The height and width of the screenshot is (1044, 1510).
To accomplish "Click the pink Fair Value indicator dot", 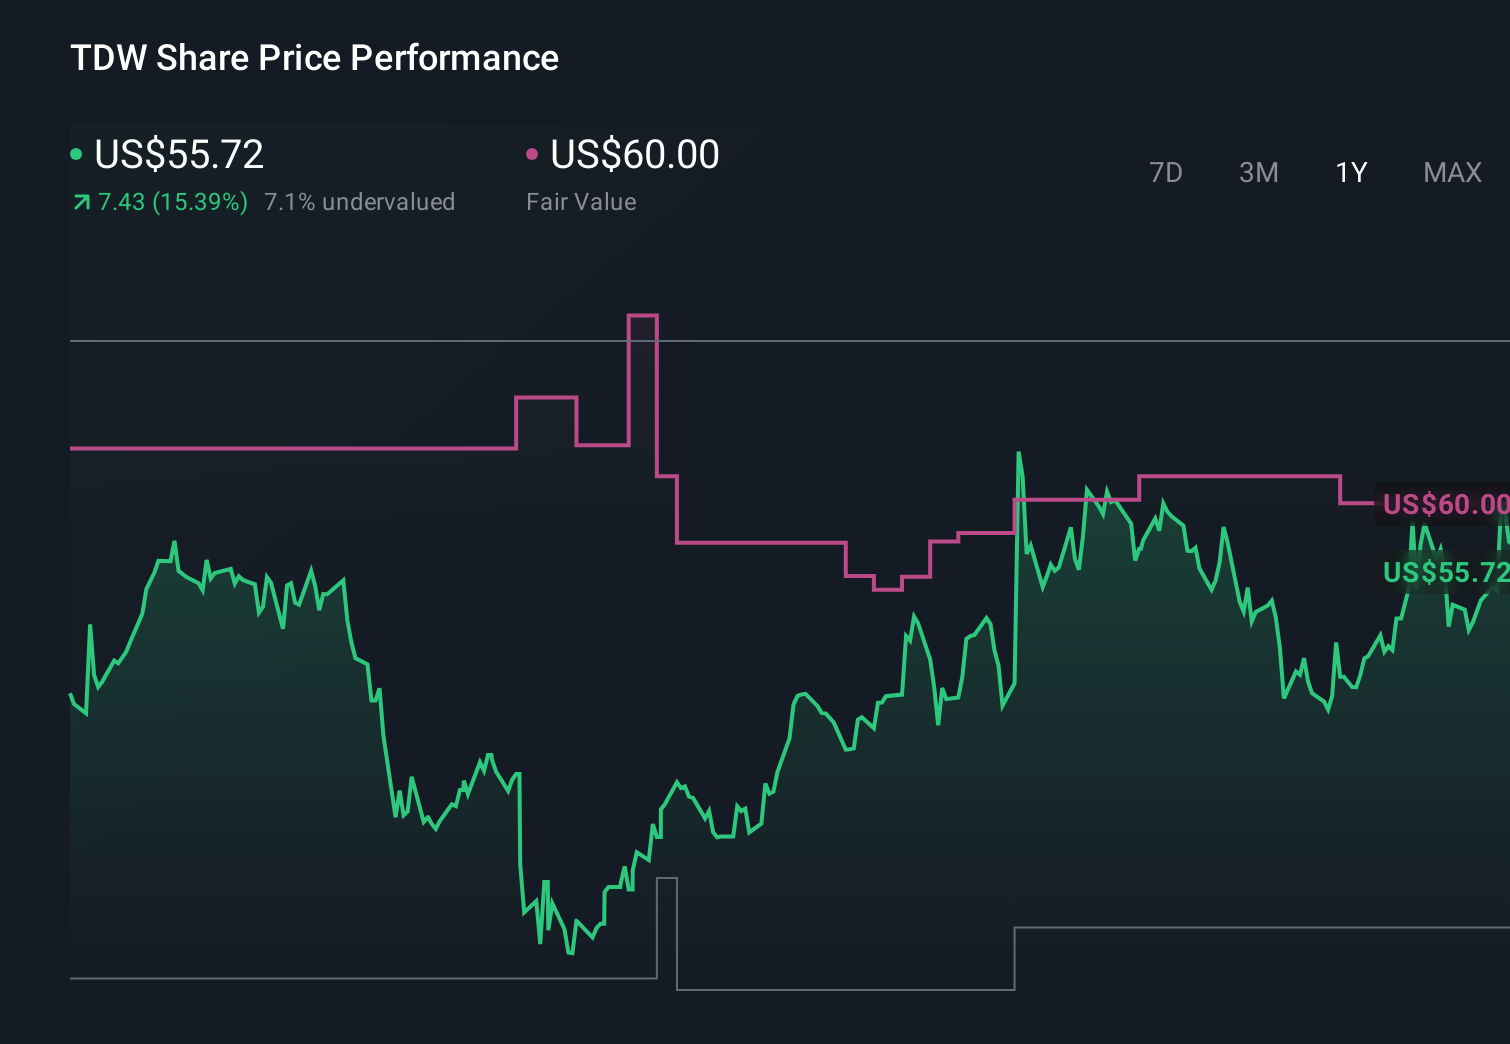I will pyautogui.click(x=533, y=154).
